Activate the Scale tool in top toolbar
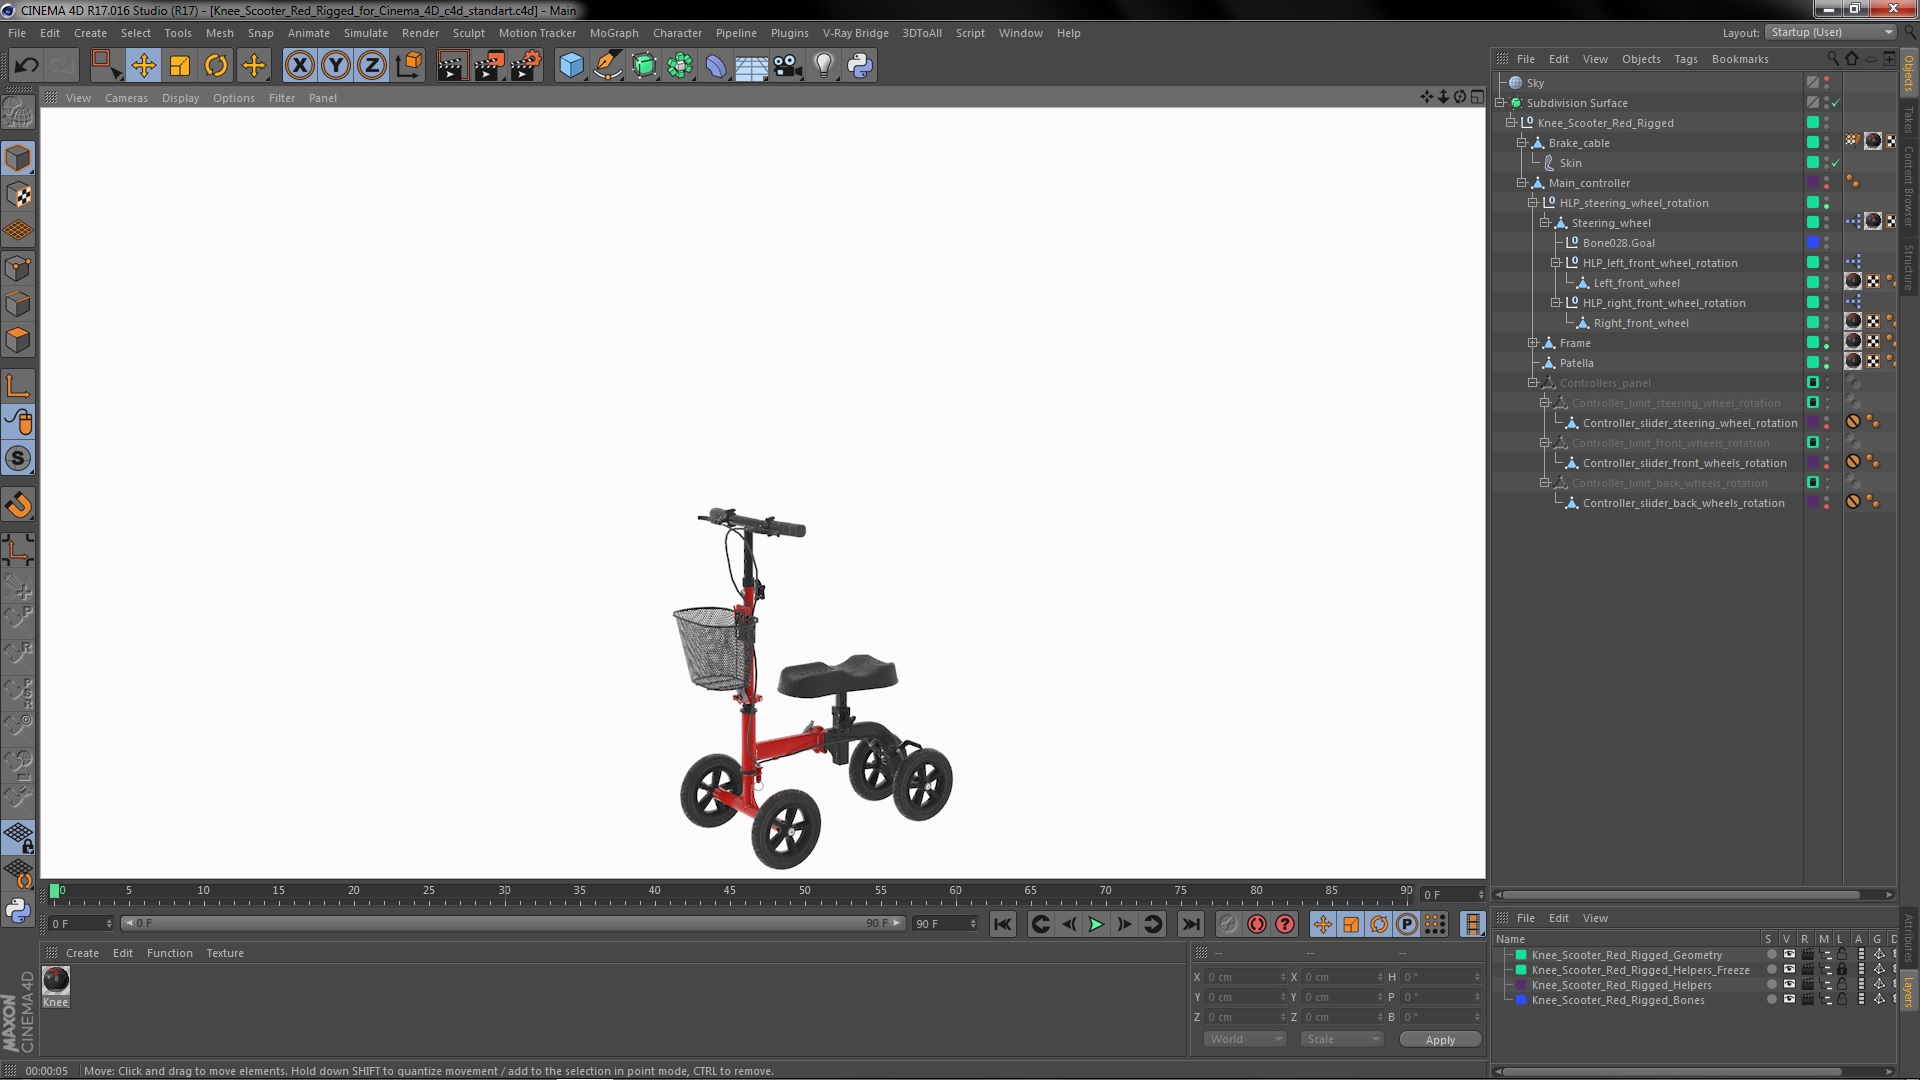This screenshot has width=1920, height=1080. pos(180,66)
